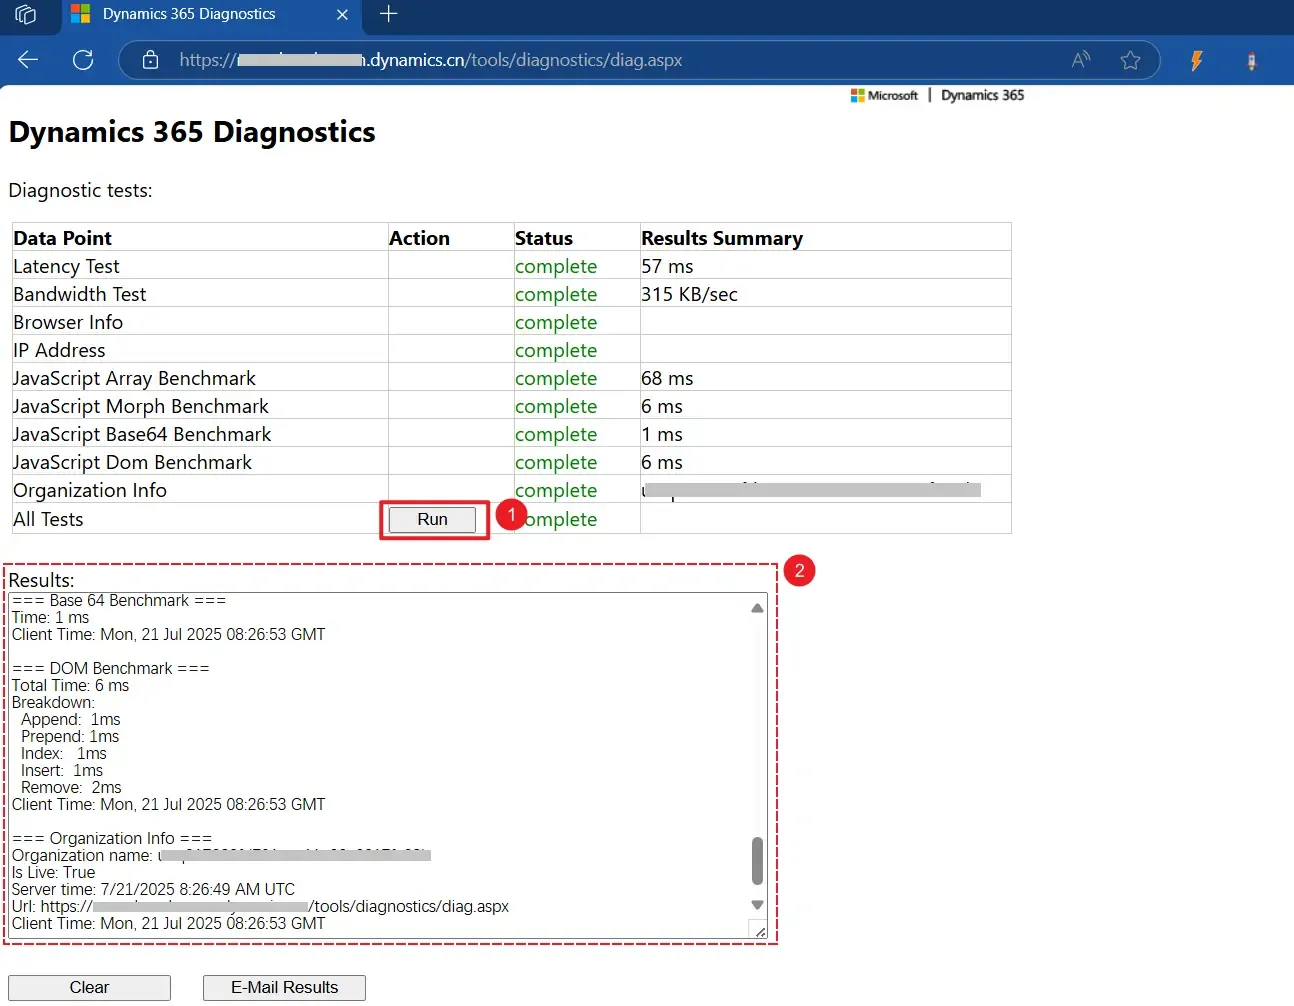Click the JavaScript Base64 Benchmark "complete" status
This screenshot has width=1294, height=1006.
(556, 434)
